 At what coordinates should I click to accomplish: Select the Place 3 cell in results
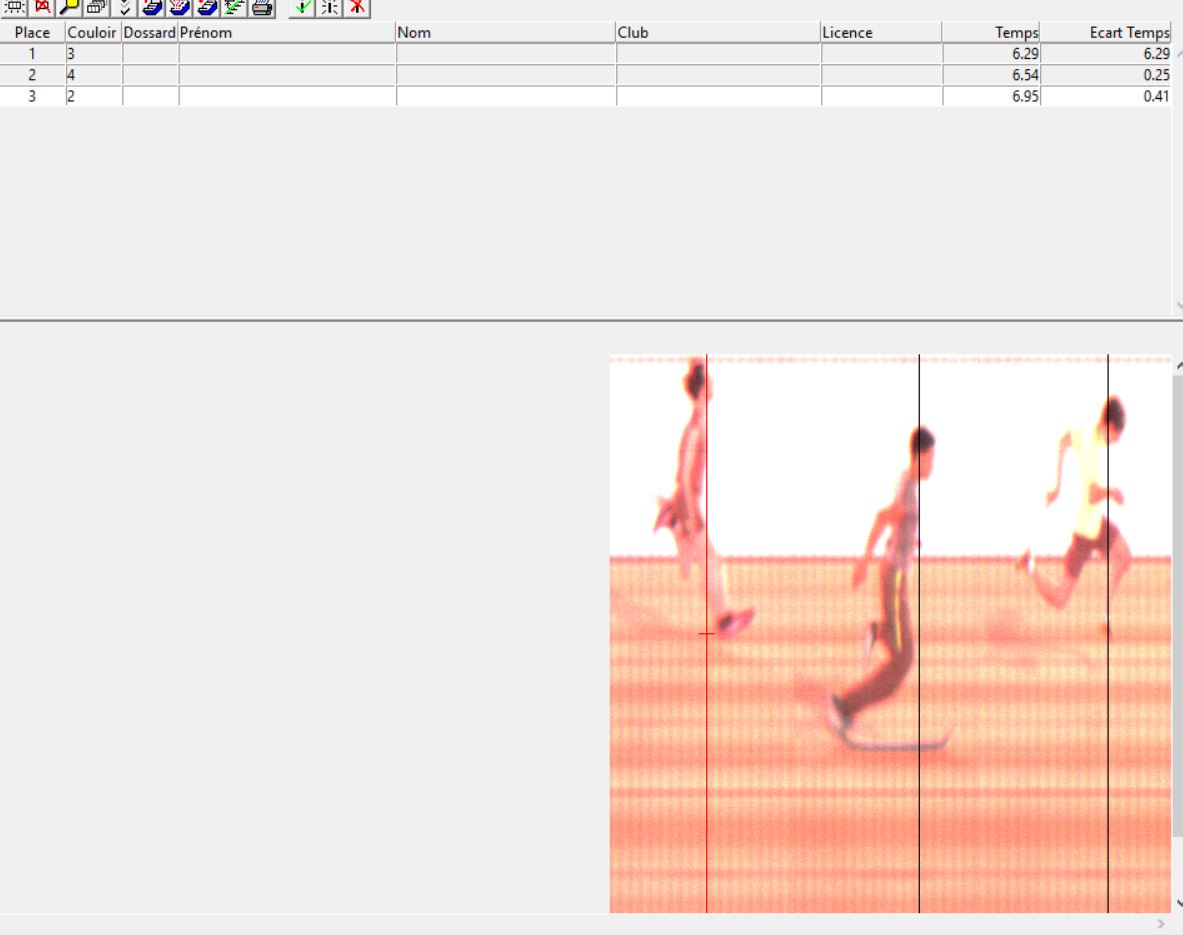tap(32, 96)
